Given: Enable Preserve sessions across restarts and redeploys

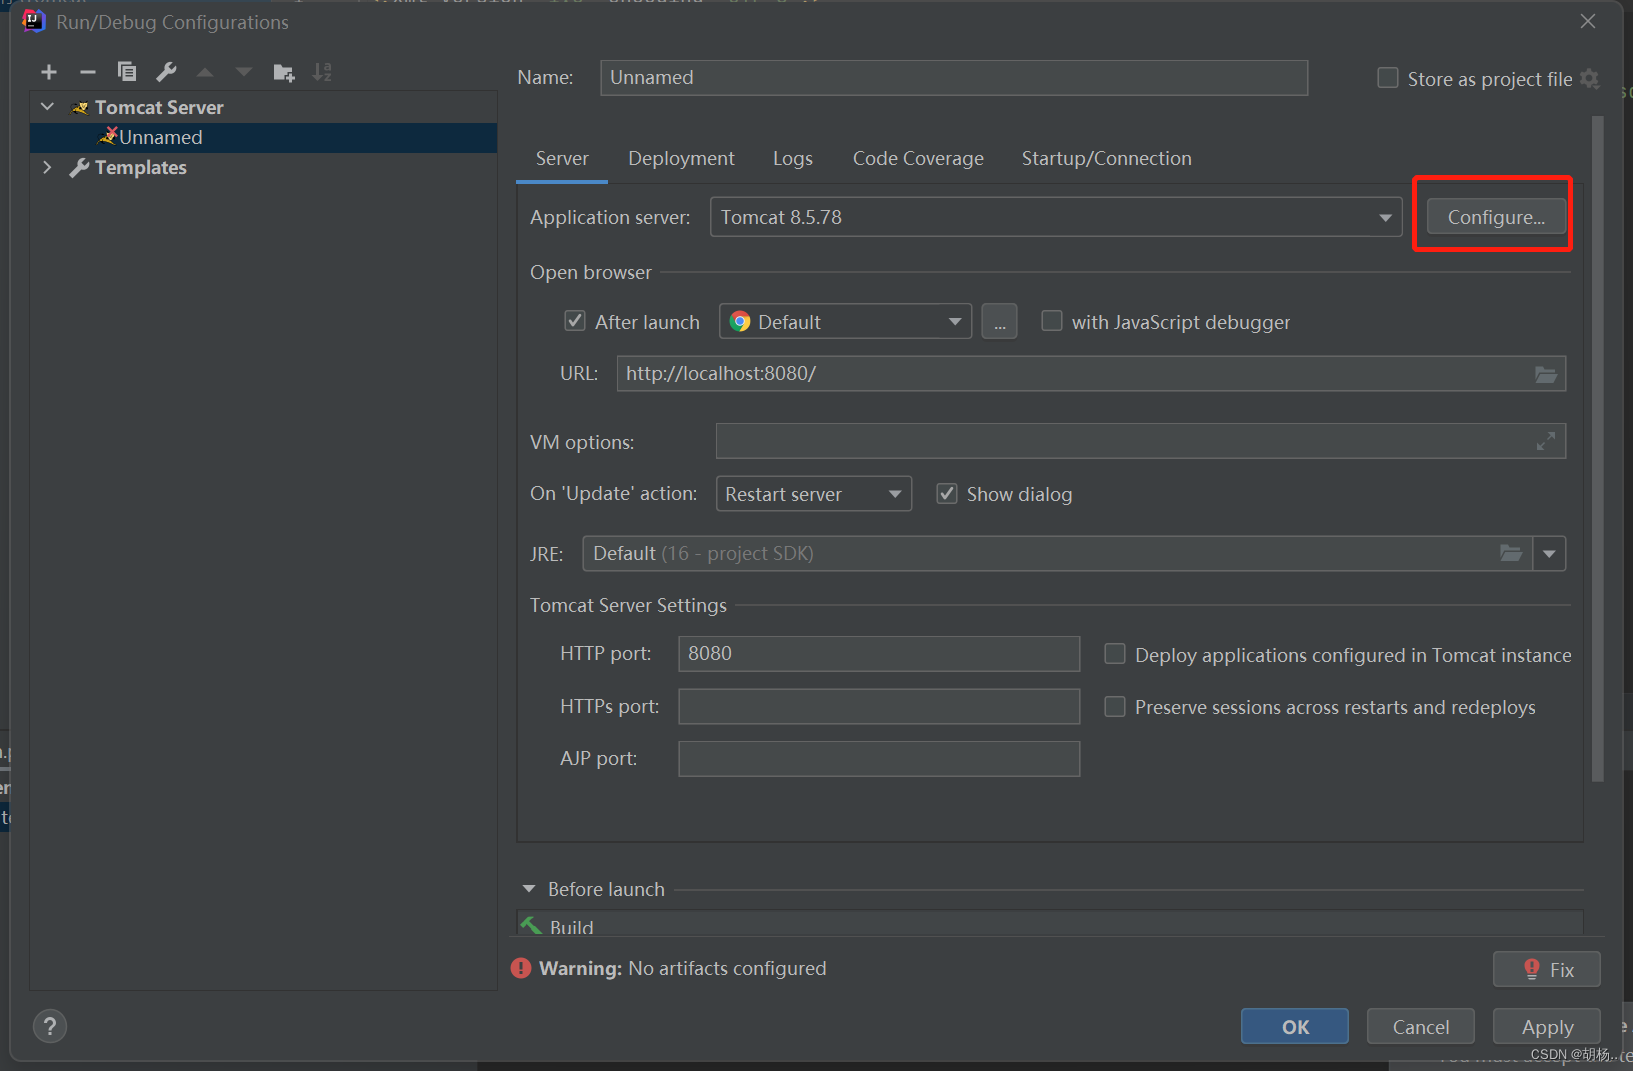Looking at the screenshot, I should (x=1115, y=707).
